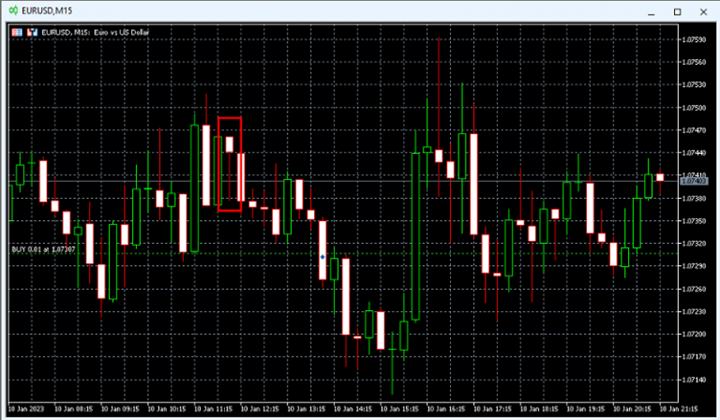Close the EURUSD,M15 chart window
This screenshot has width=720, height=420.
coord(704,11)
